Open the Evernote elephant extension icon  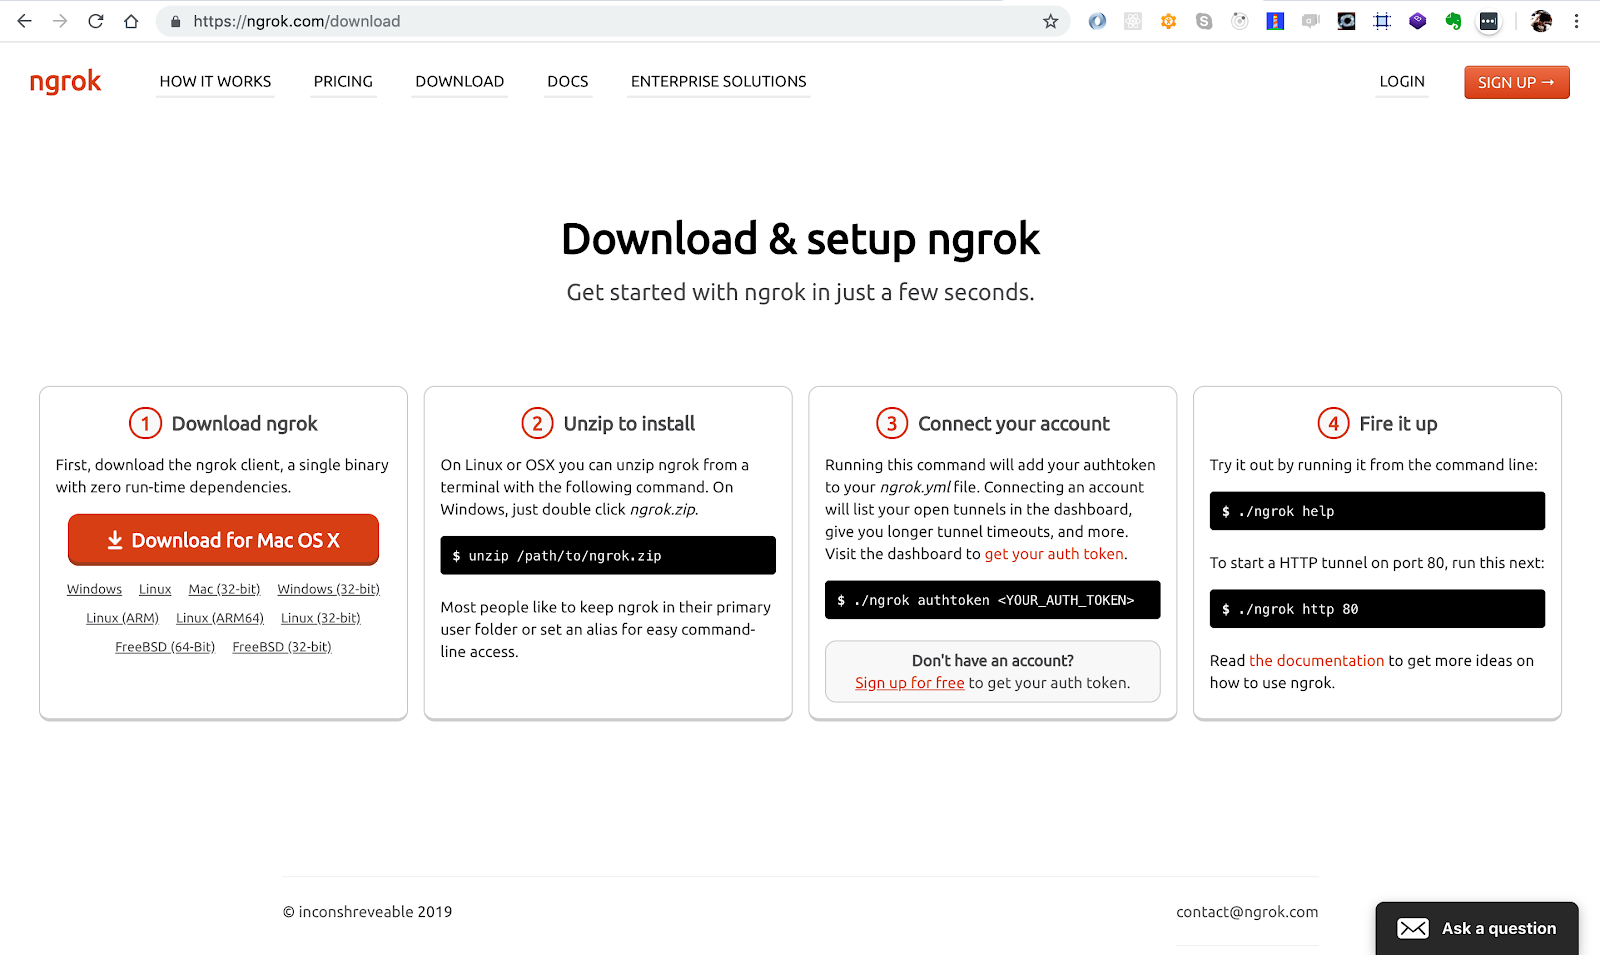click(x=1453, y=21)
